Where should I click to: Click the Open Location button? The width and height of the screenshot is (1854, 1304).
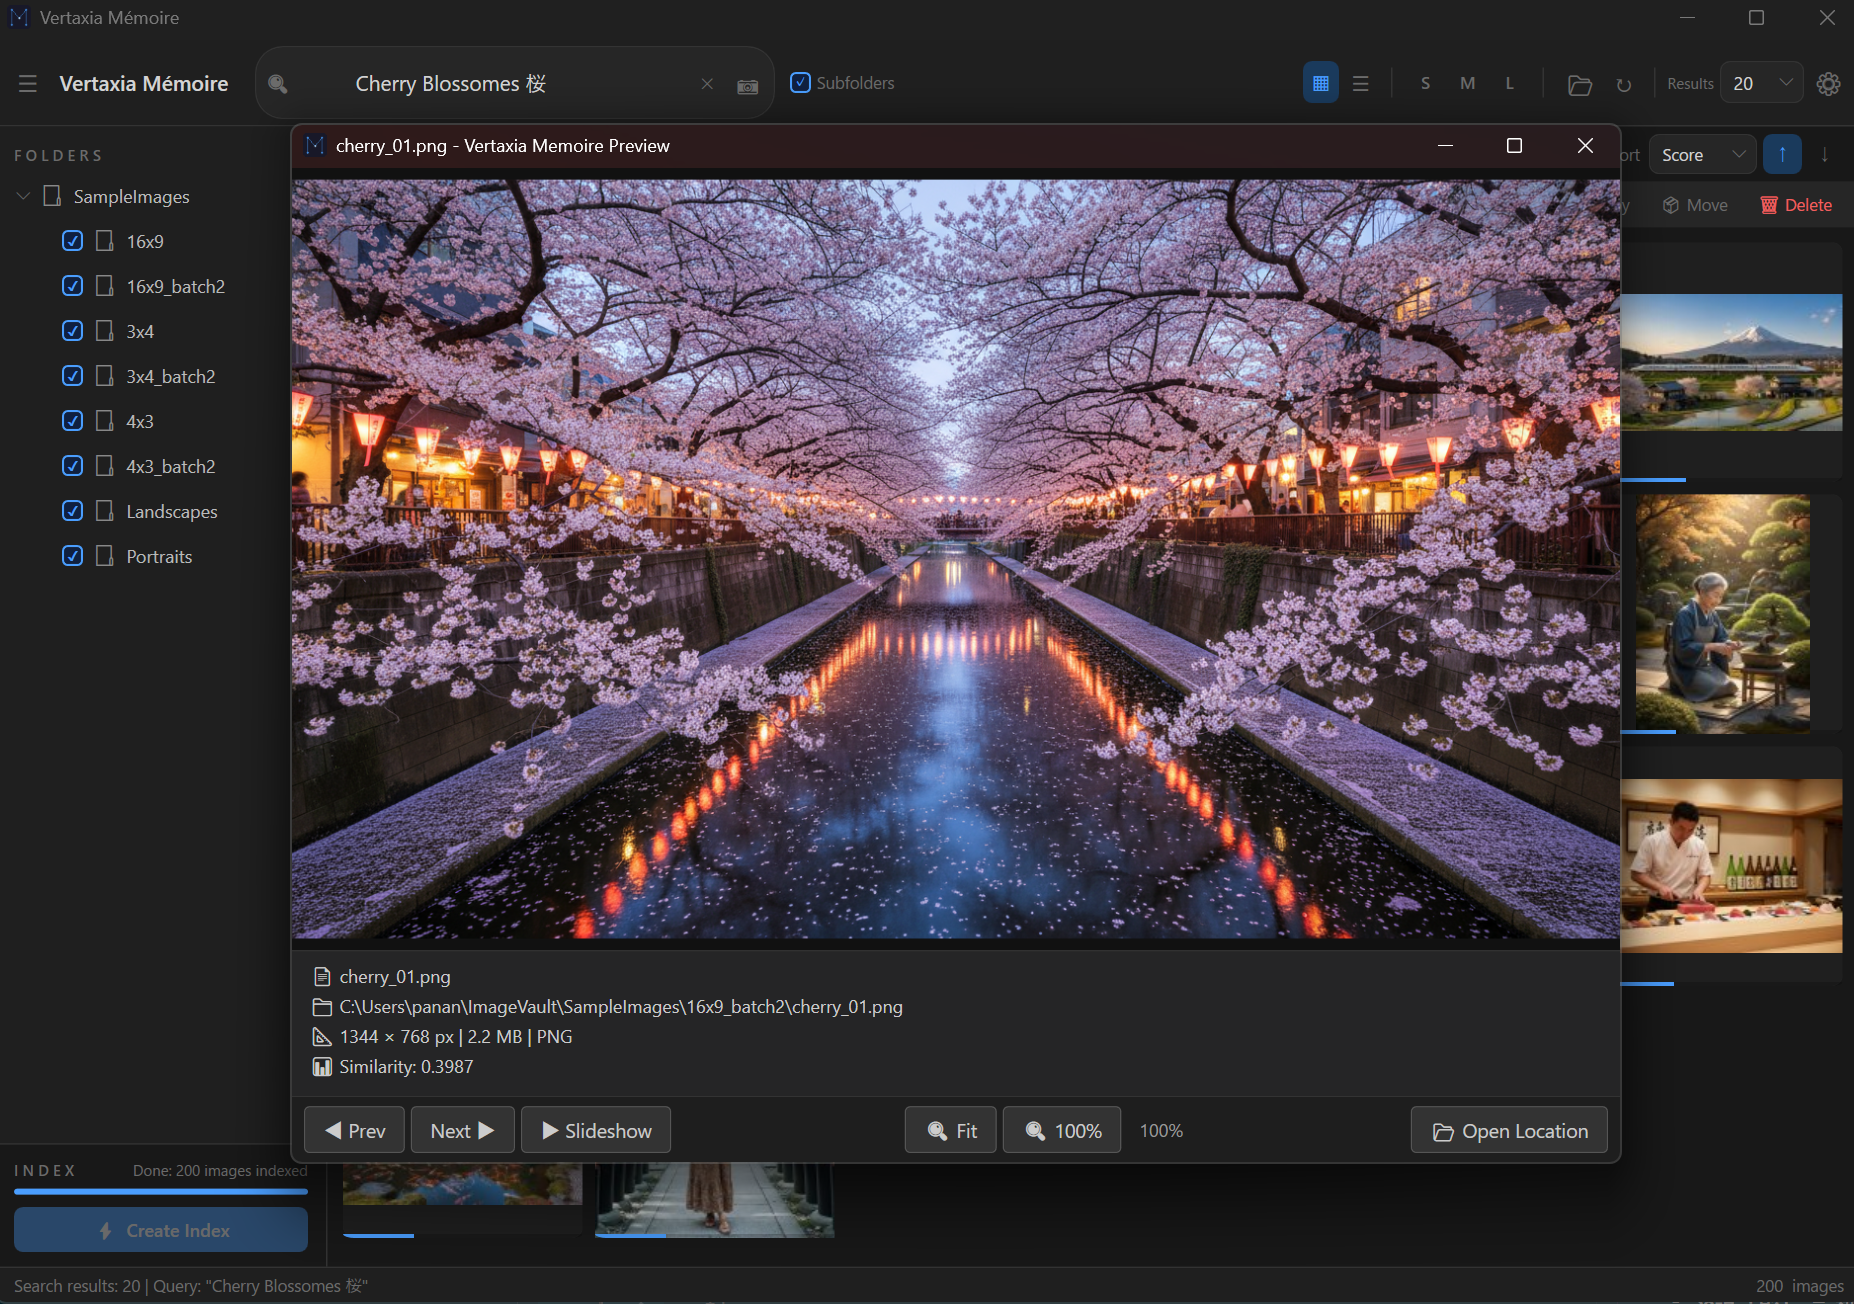pos(1508,1131)
